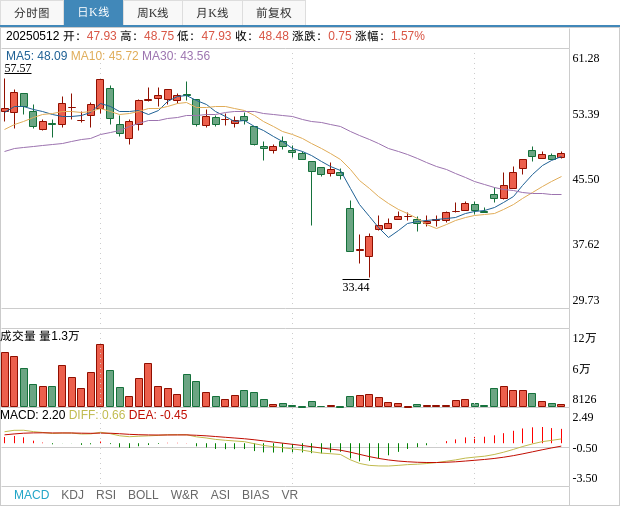
Task: Open the 周K线 tab
Action: tap(153, 13)
